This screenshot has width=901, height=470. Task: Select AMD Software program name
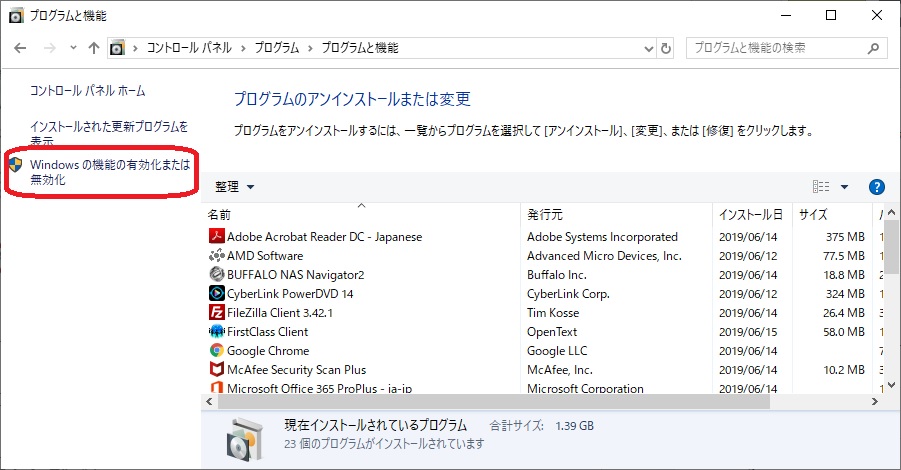click(x=265, y=255)
